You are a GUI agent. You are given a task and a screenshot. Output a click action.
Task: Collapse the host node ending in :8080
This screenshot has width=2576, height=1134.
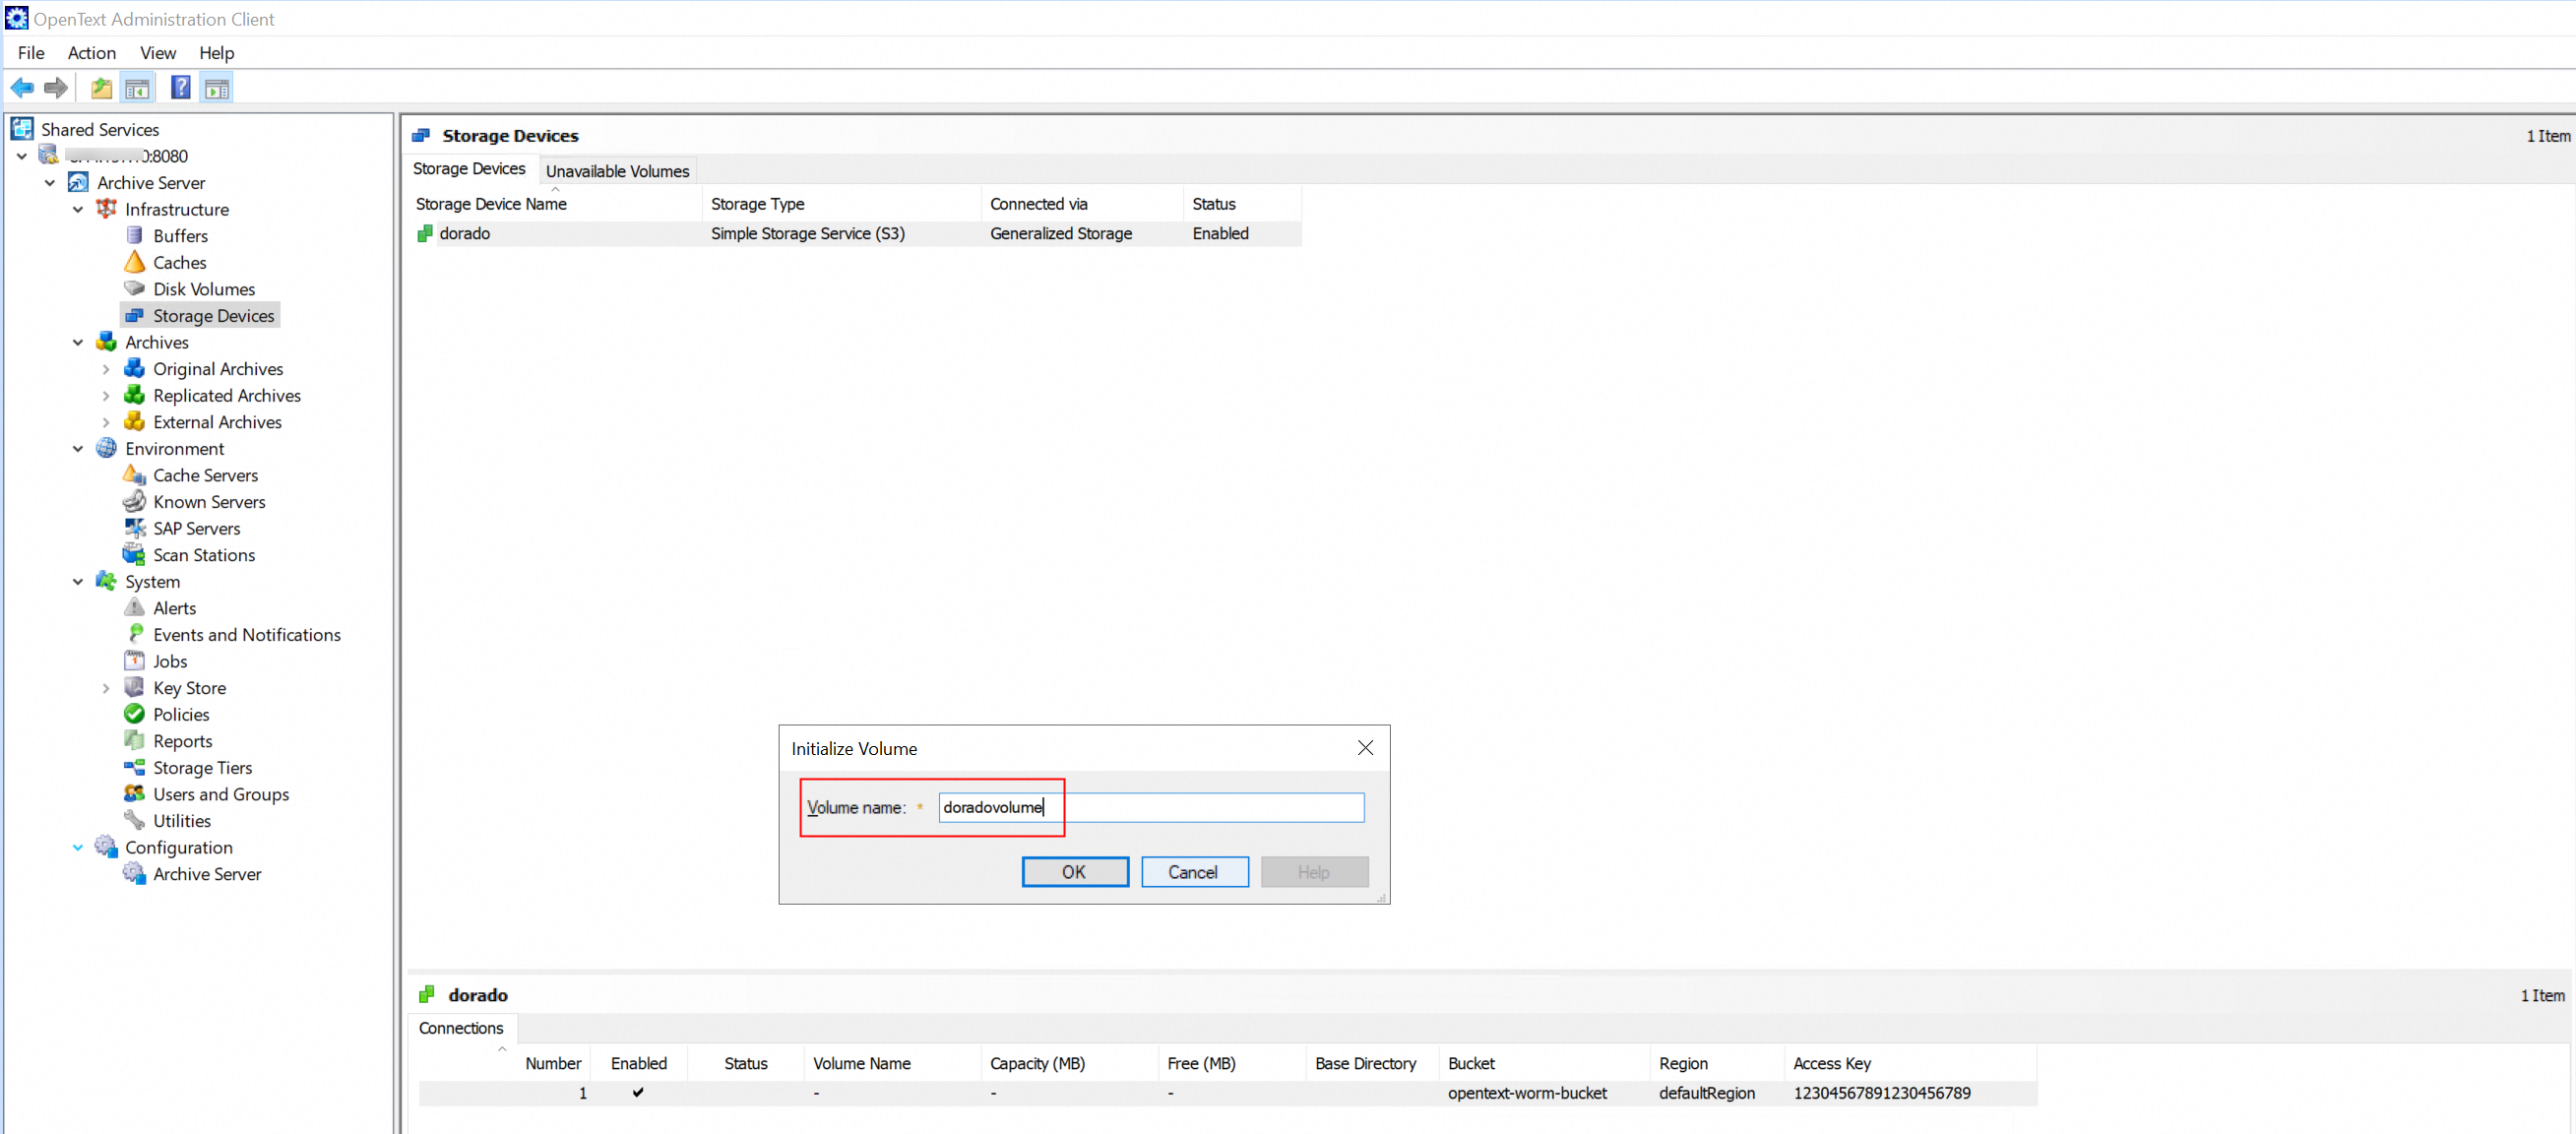(x=22, y=156)
